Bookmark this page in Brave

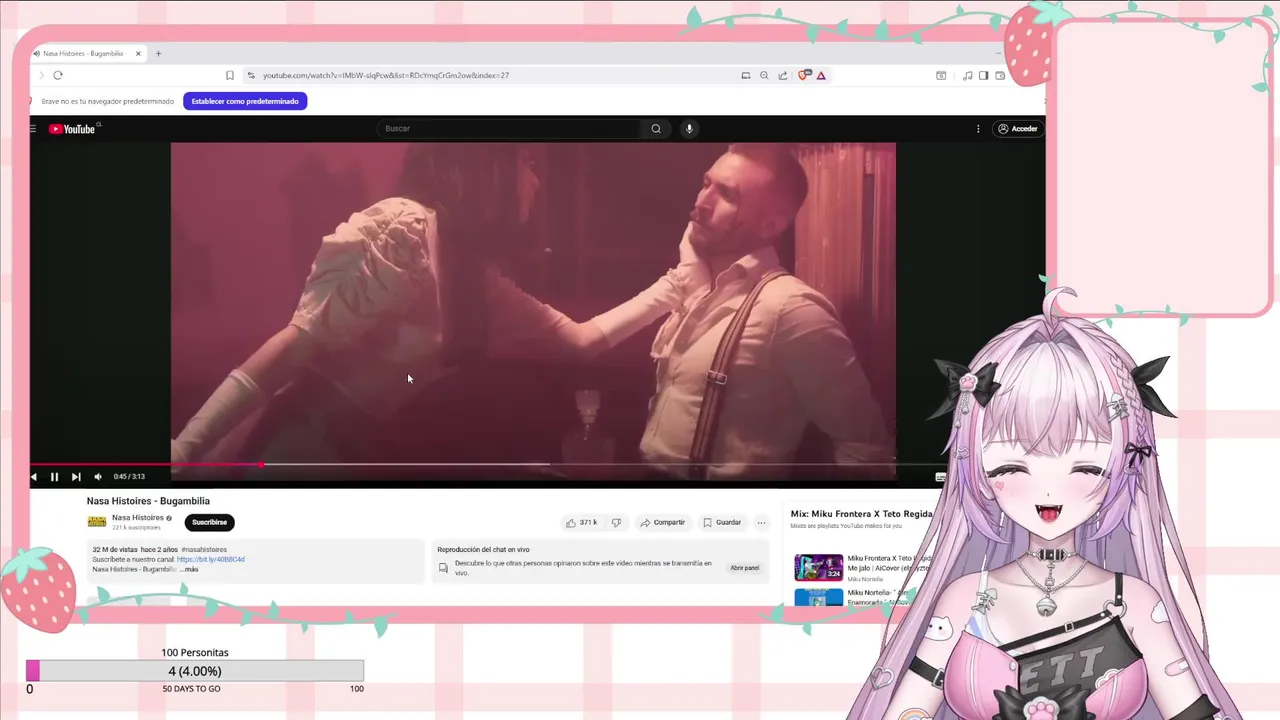[x=230, y=75]
